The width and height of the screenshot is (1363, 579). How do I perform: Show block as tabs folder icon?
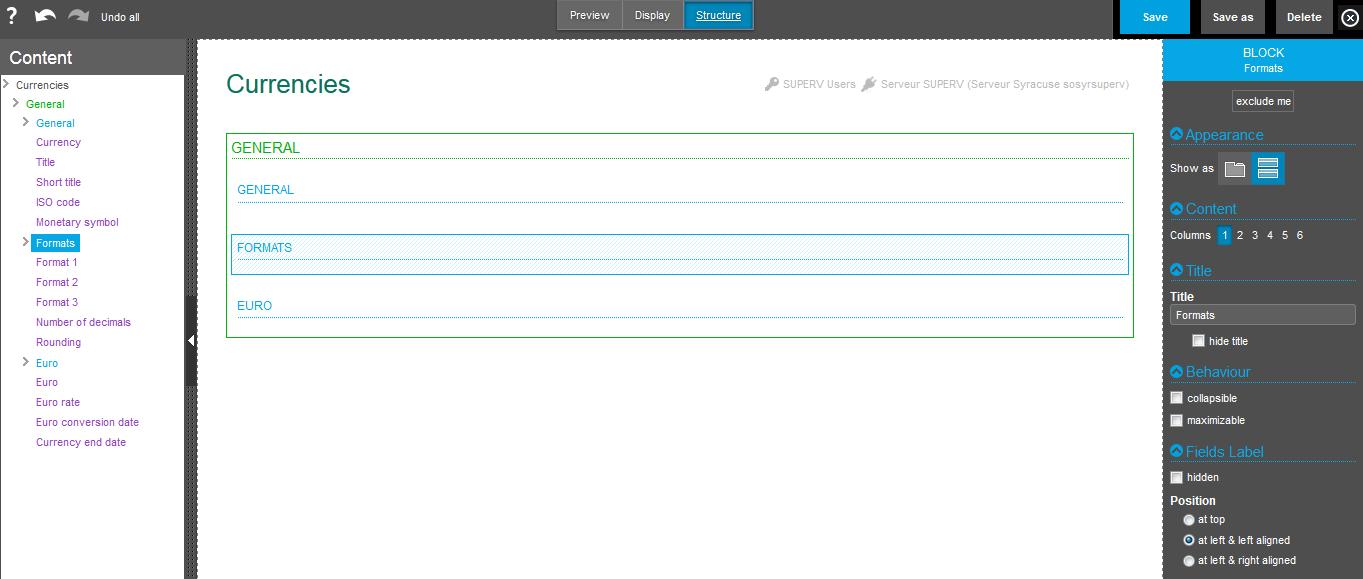tap(1235, 169)
